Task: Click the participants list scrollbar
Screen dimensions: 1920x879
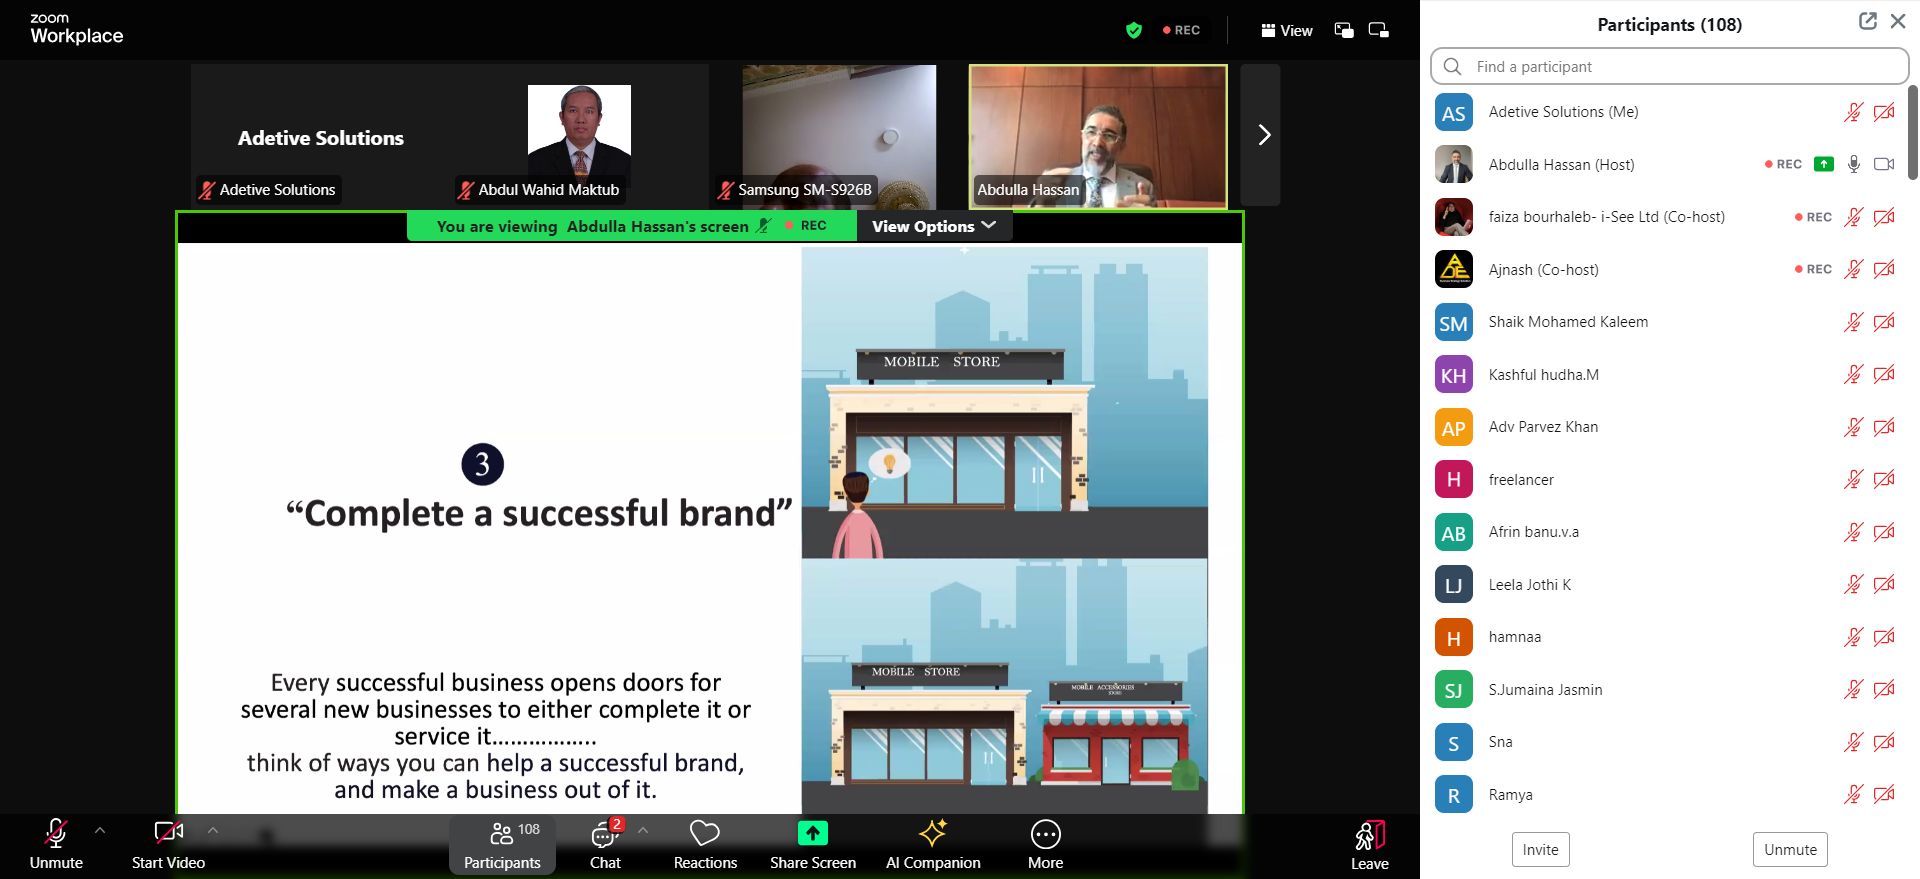Action: 1913,131
